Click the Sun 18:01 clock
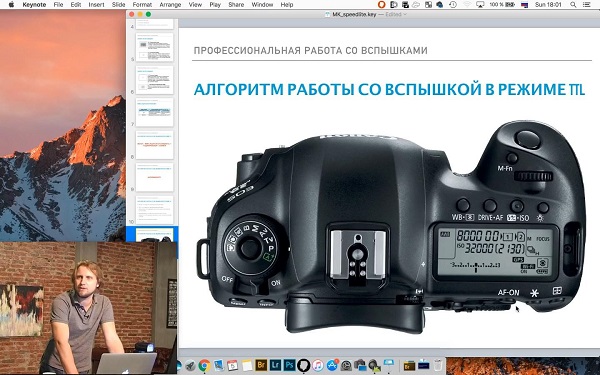The width and height of the screenshot is (600, 375). tap(548, 5)
